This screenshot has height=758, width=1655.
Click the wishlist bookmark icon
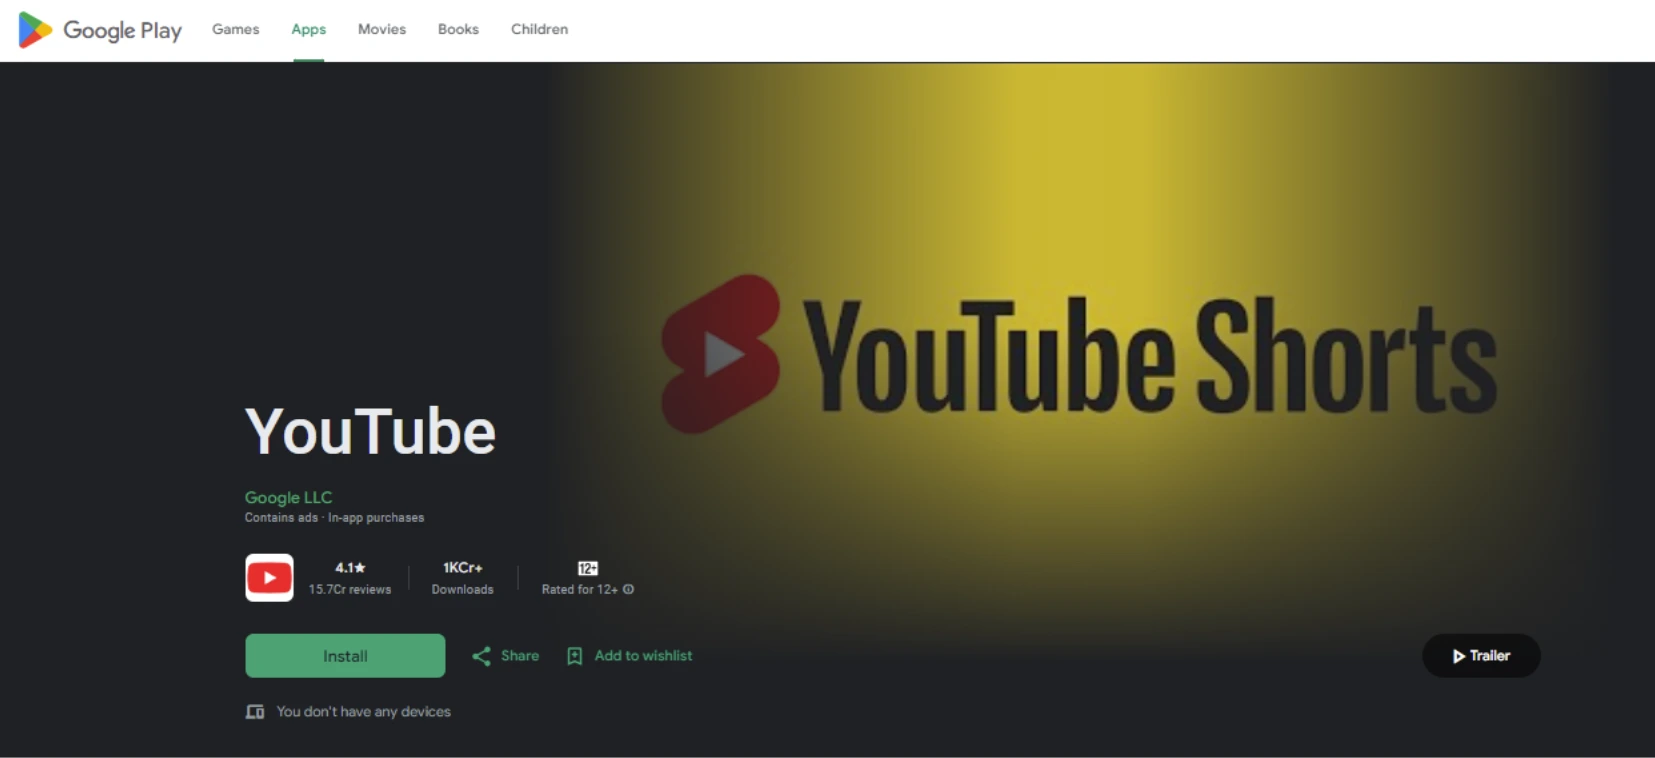coord(575,656)
